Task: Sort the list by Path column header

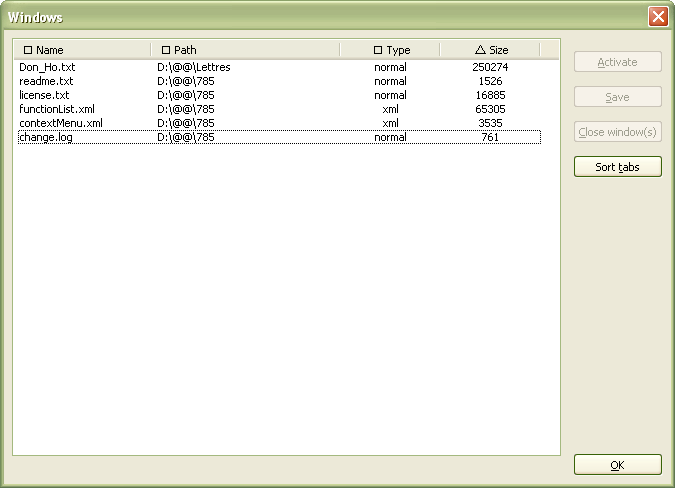Action: pyautogui.click(x=245, y=50)
